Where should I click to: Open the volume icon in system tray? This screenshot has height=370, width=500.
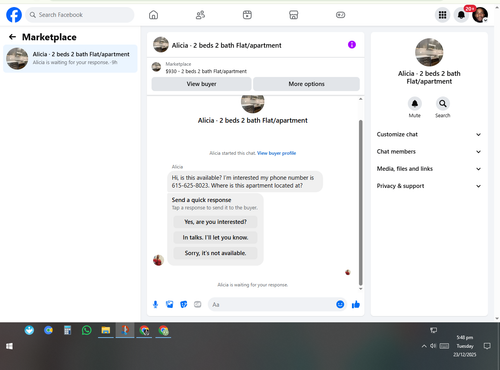(433, 346)
